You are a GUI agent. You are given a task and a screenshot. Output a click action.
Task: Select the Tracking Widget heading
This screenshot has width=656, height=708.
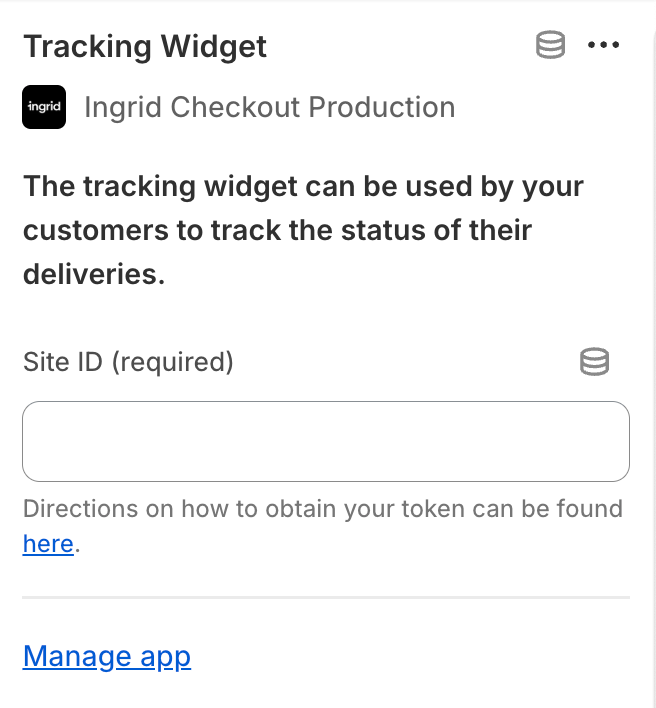coord(145,47)
